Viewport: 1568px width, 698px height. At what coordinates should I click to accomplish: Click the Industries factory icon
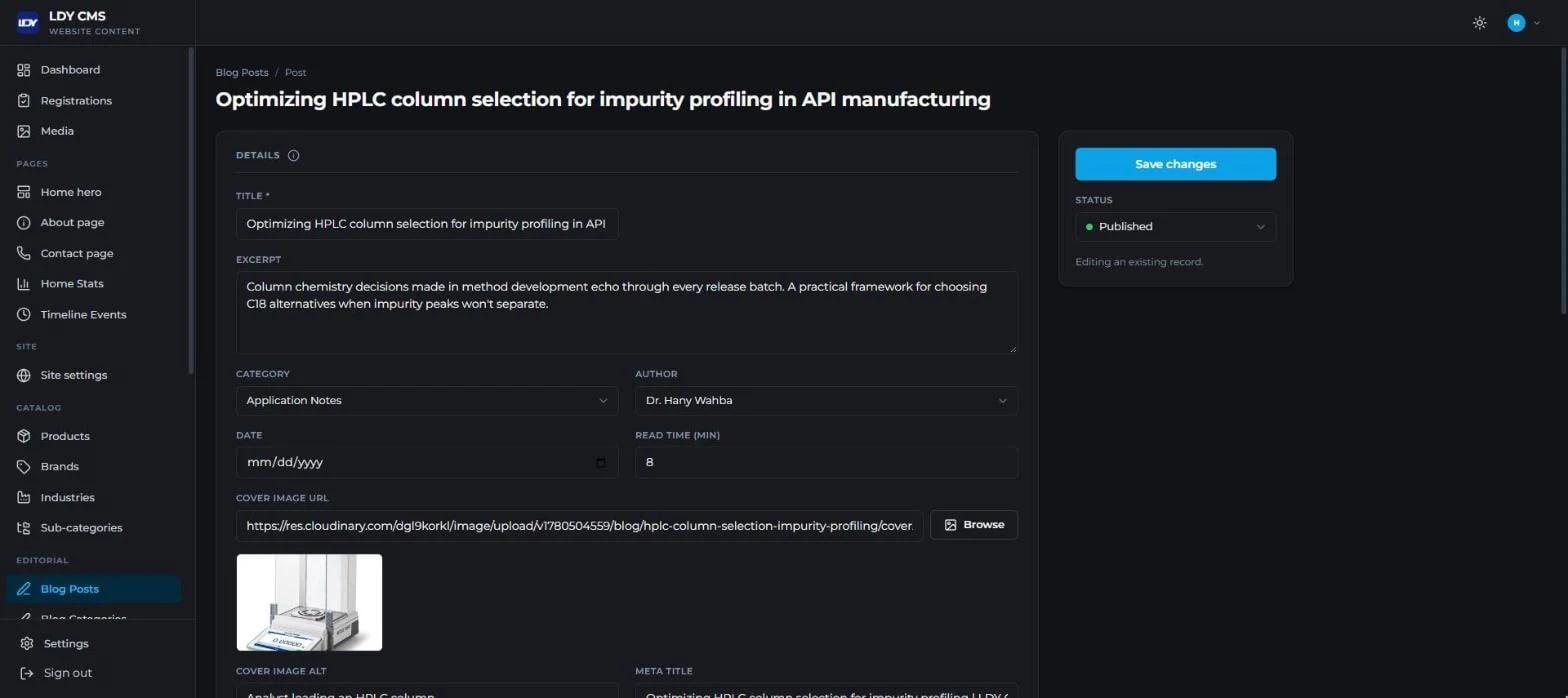[x=24, y=498]
